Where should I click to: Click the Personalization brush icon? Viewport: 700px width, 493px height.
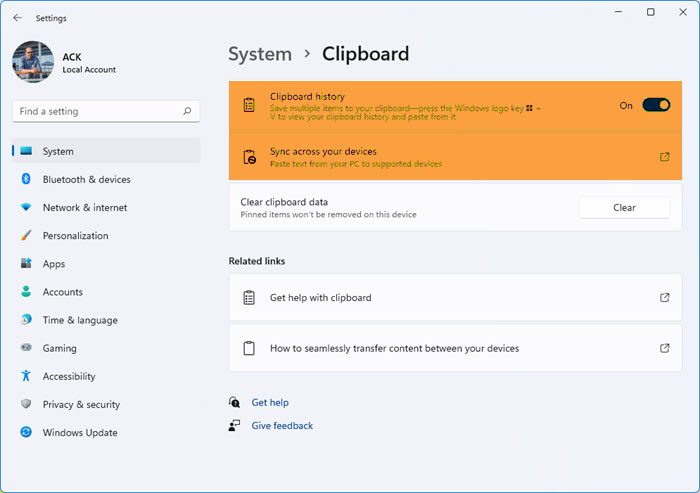(26, 236)
